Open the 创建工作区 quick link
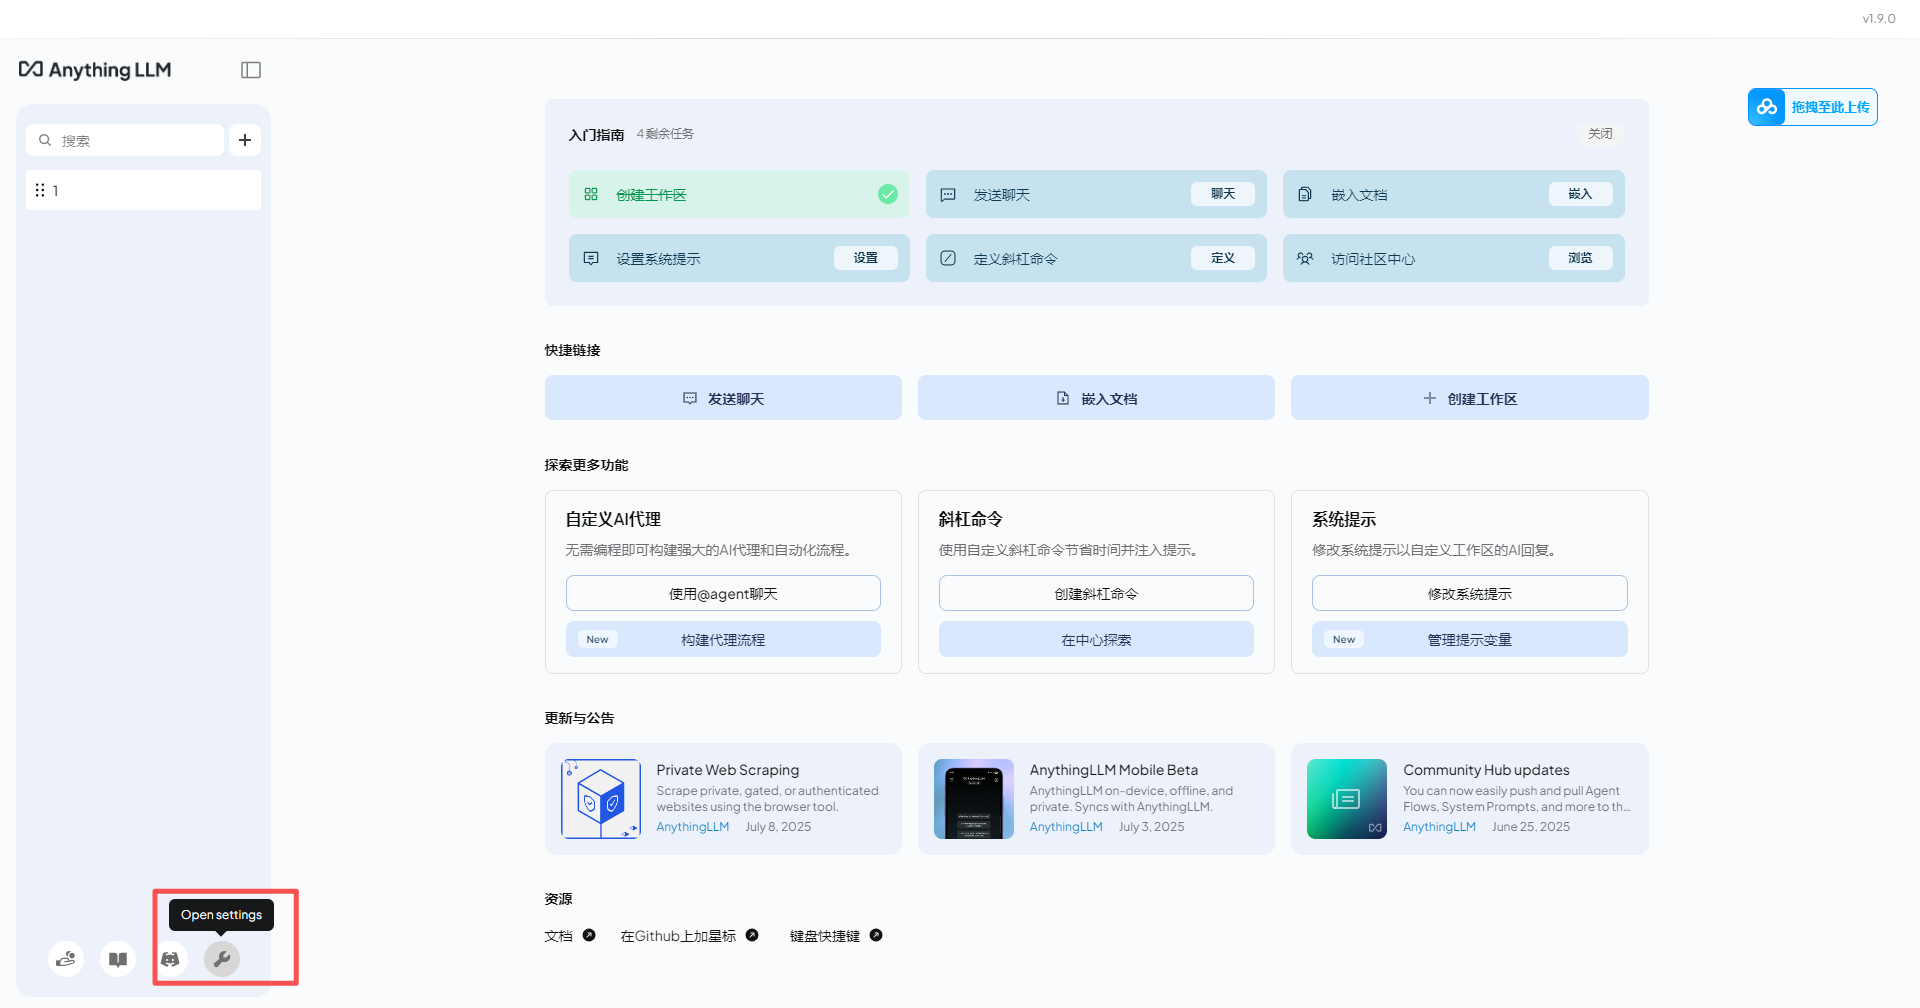 pos(1469,397)
